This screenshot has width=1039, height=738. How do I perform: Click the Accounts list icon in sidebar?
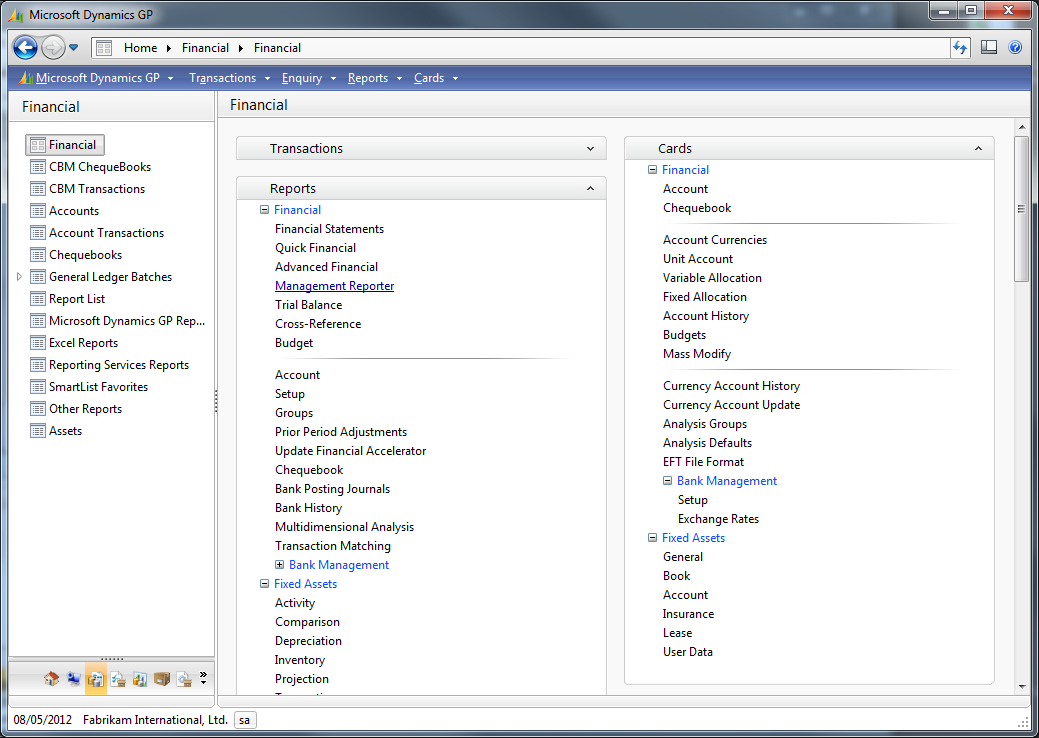(x=38, y=211)
